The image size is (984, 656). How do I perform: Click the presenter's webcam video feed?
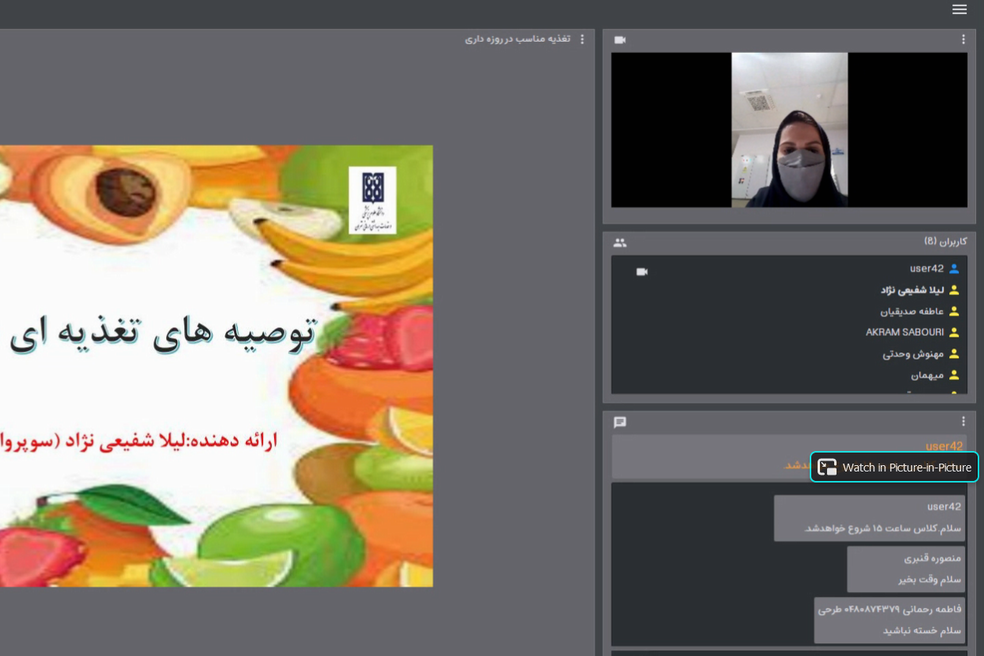coord(789,130)
